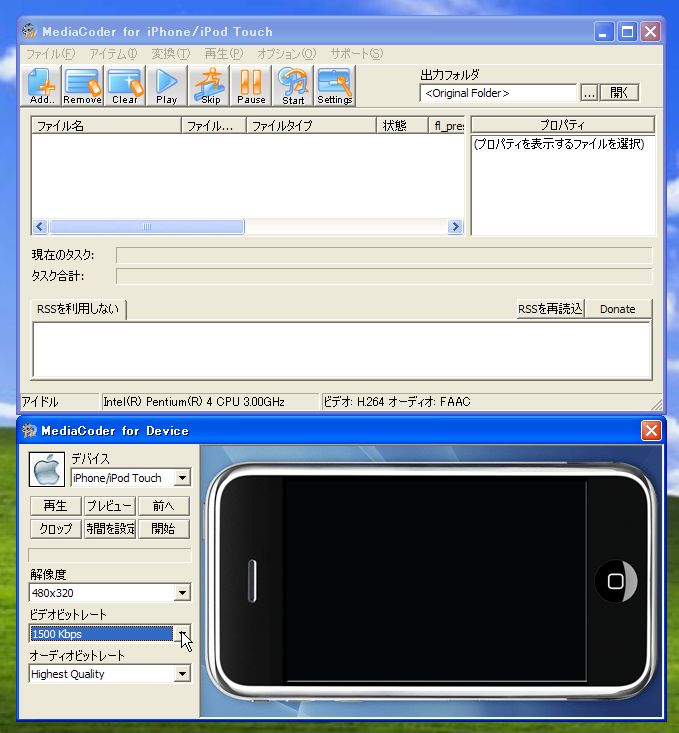The height and width of the screenshot is (733, 679).
Task: Expand the ビデオビットレート 1500 Kbps dropdown
Action: click(182, 634)
